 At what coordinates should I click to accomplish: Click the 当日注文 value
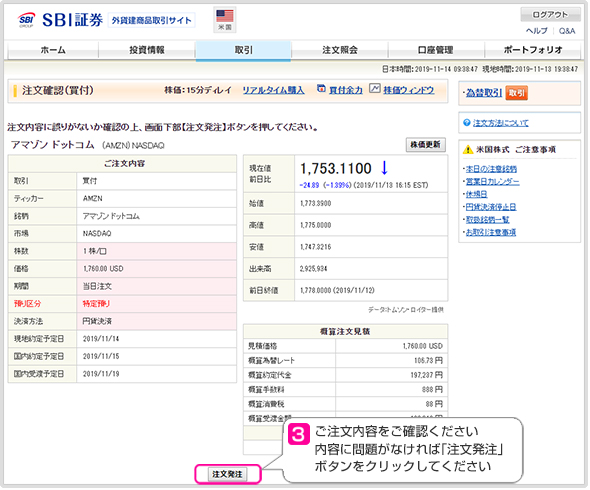point(97,286)
